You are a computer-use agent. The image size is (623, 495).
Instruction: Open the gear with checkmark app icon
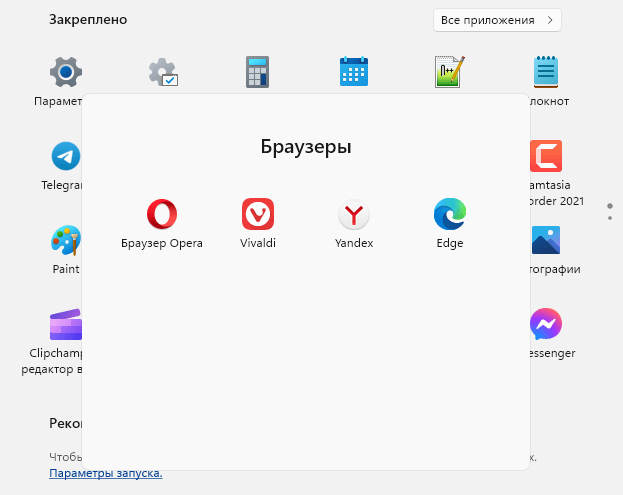coord(163,72)
